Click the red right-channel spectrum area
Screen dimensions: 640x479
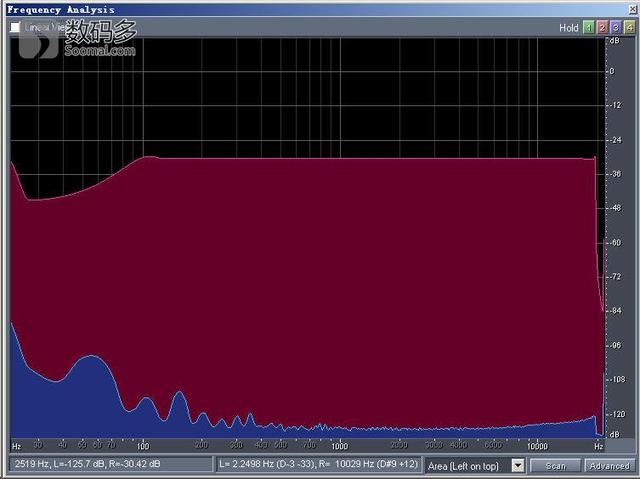[x=350, y=280]
